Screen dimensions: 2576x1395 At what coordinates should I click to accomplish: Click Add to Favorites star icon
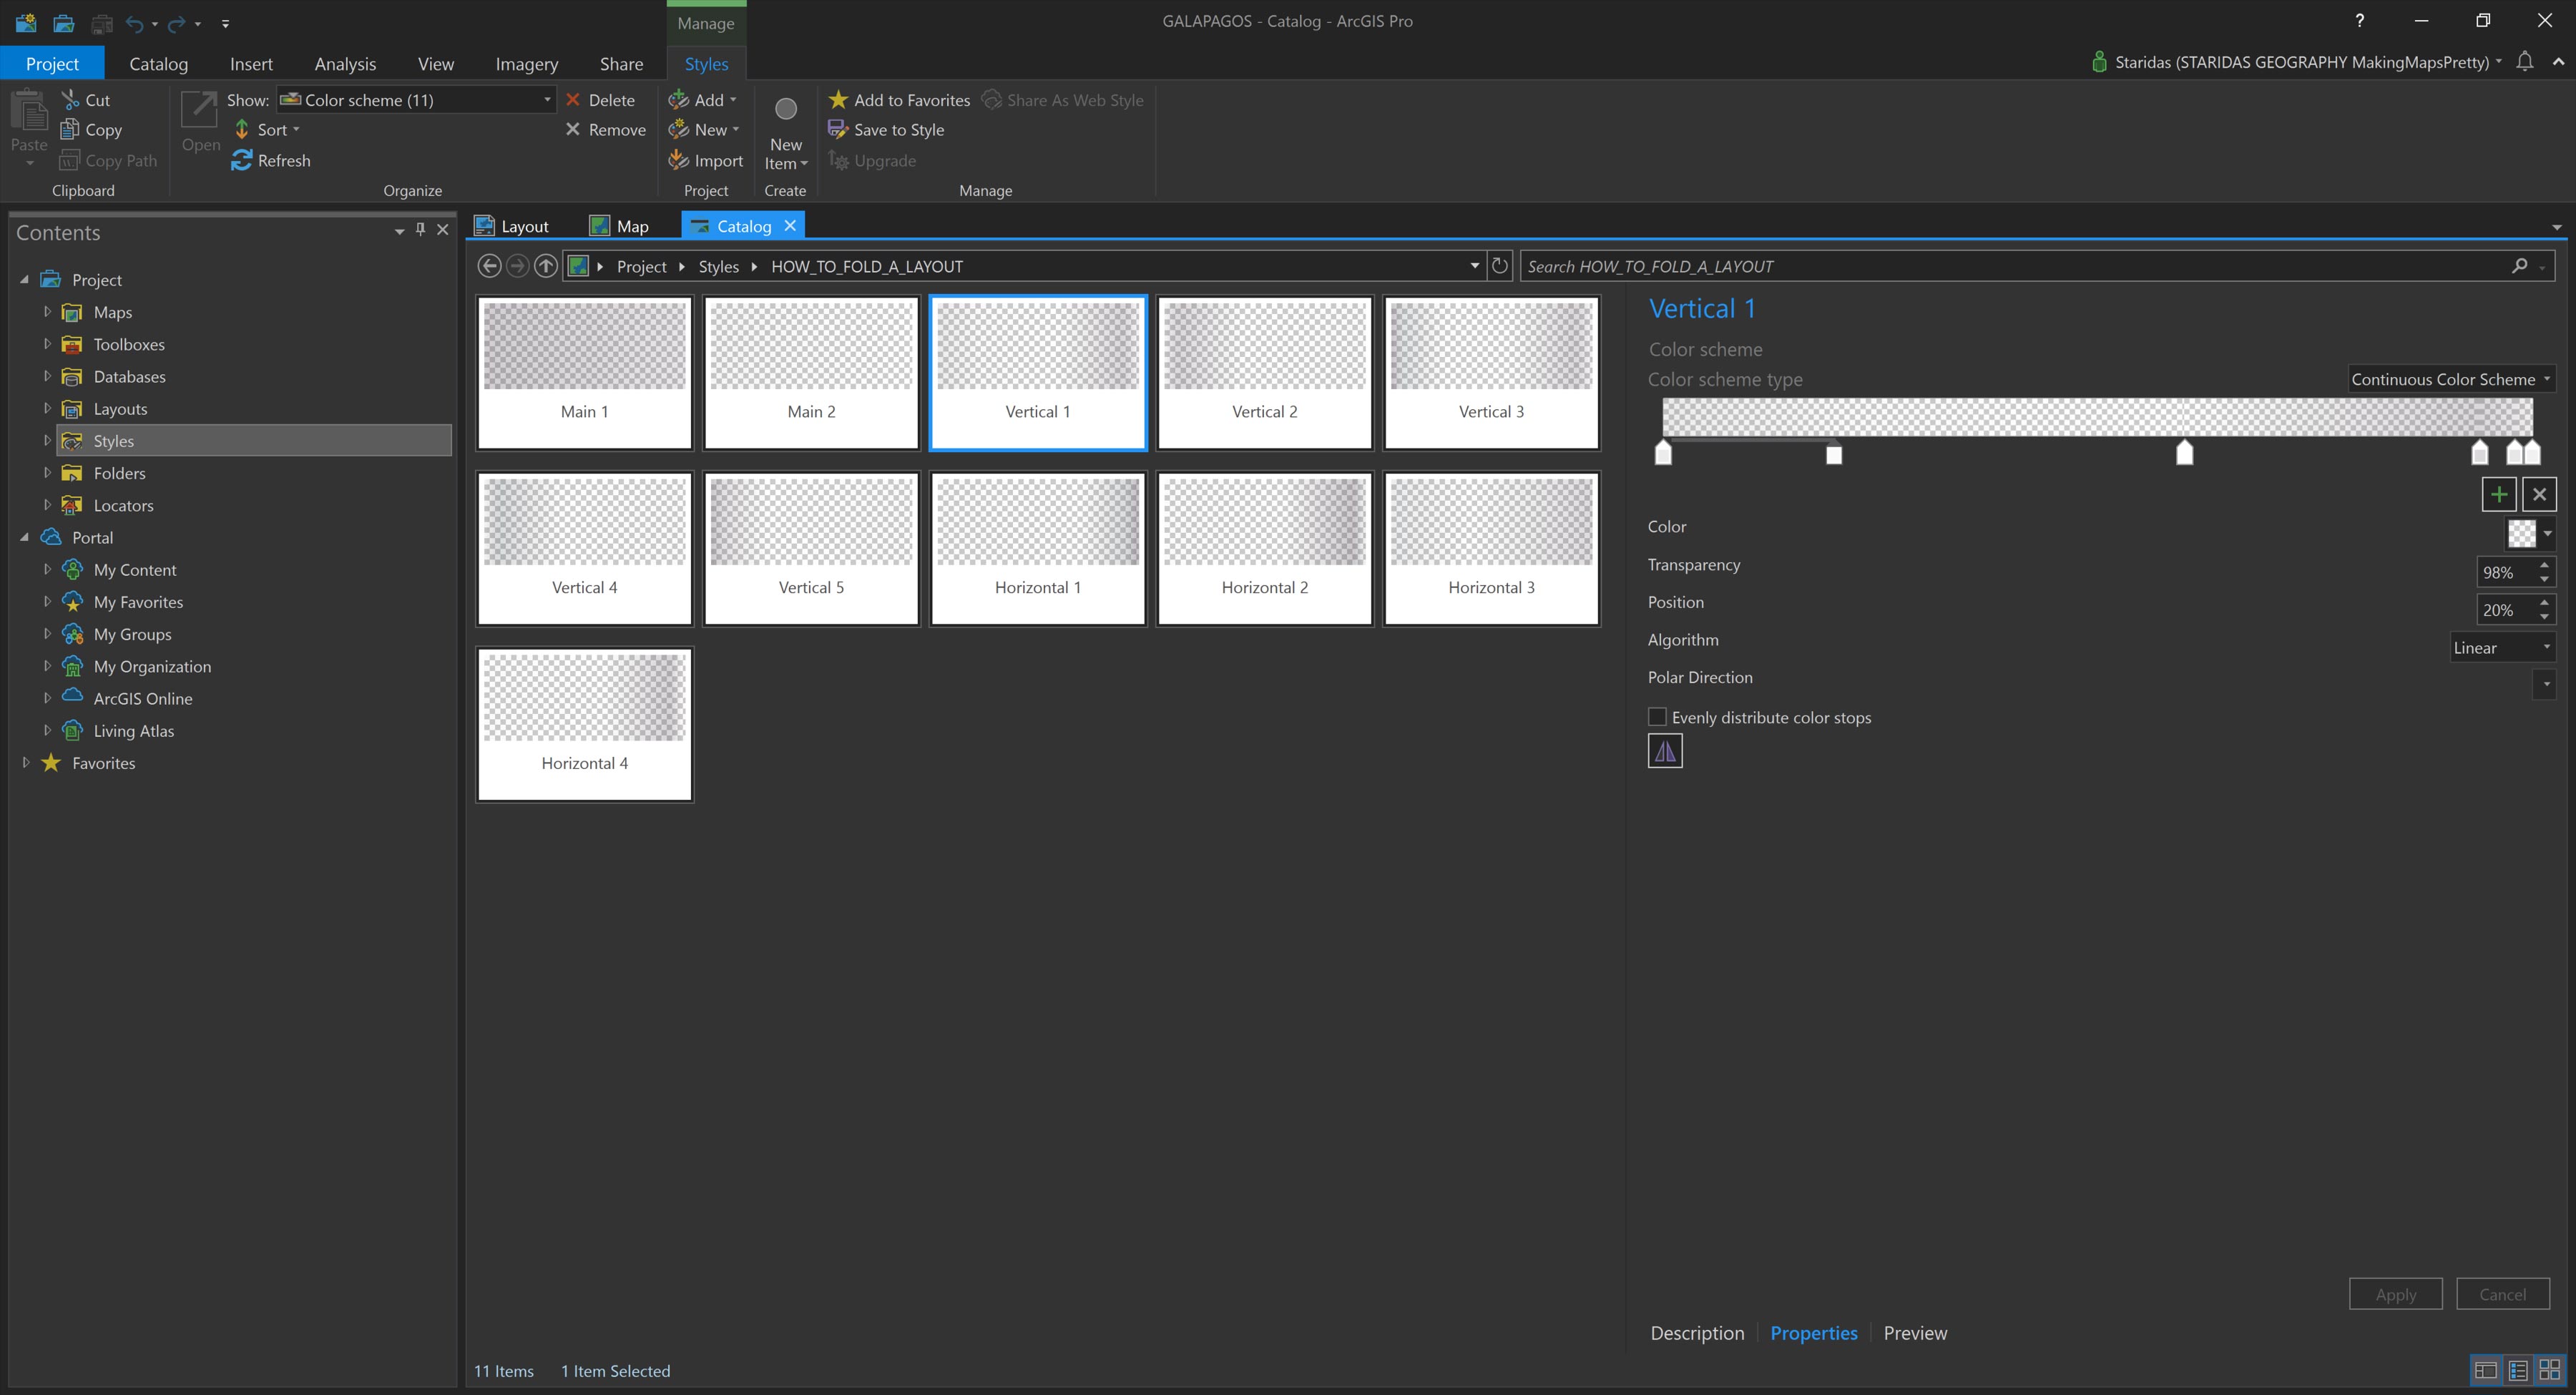[838, 100]
